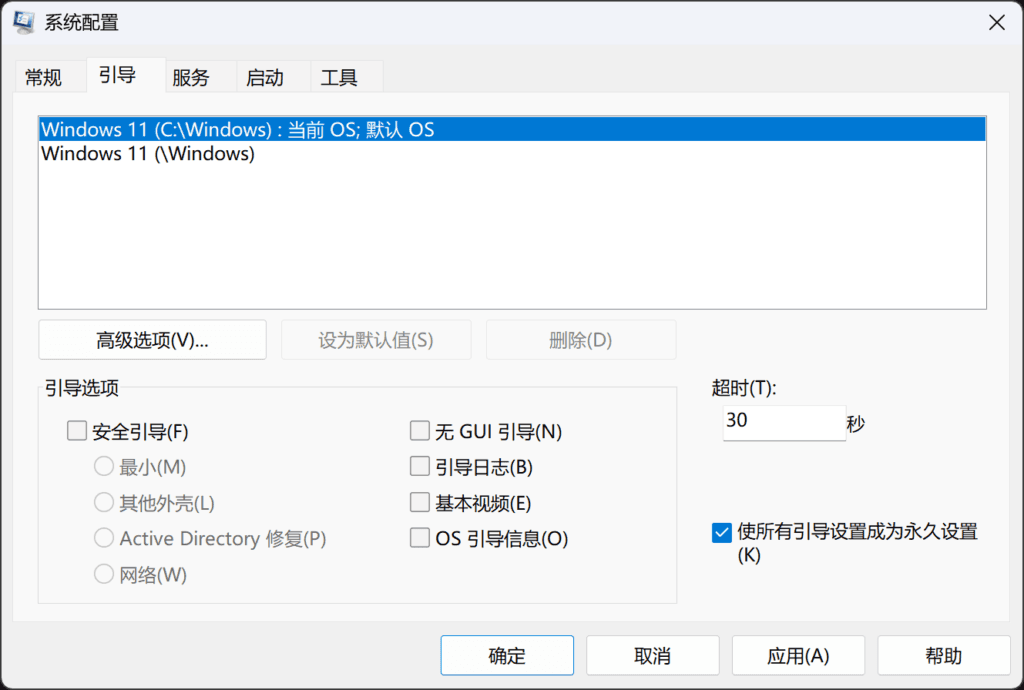
Task: Click the timeout value input field
Action: pos(783,423)
